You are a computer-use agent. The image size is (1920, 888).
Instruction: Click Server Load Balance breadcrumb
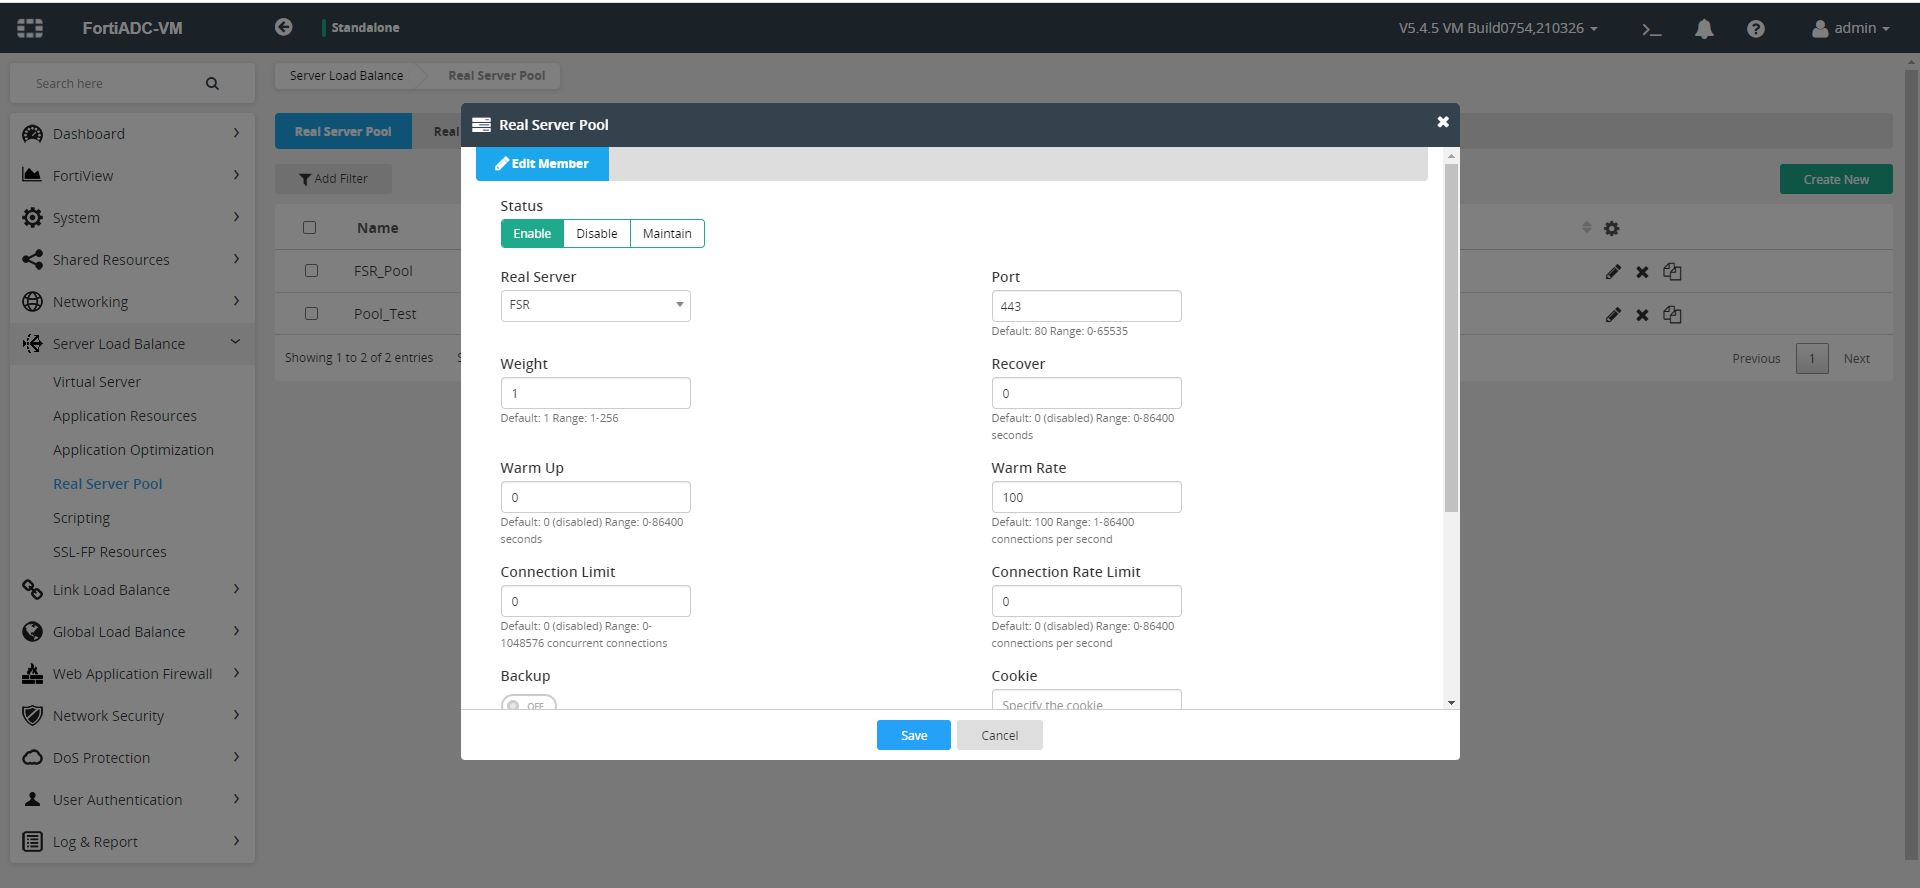point(346,75)
